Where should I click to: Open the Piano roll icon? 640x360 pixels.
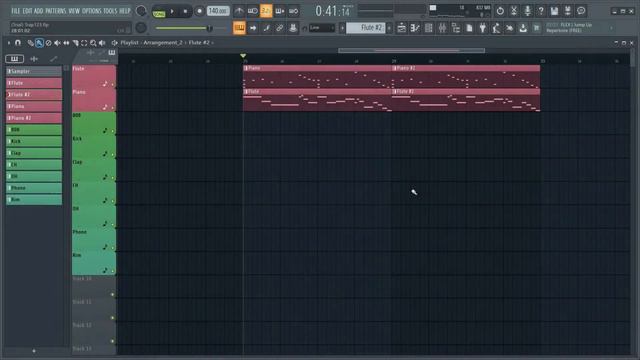[x=415, y=28]
